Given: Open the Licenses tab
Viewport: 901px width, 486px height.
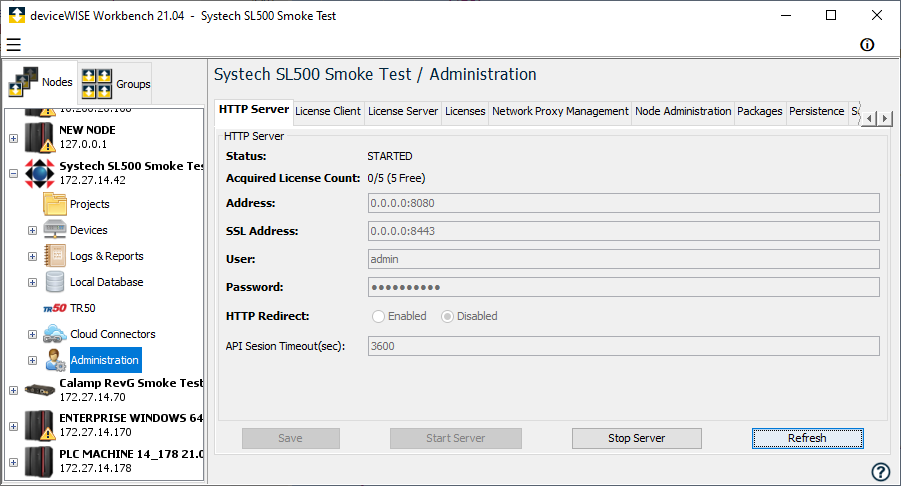Looking at the screenshot, I should 465,111.
